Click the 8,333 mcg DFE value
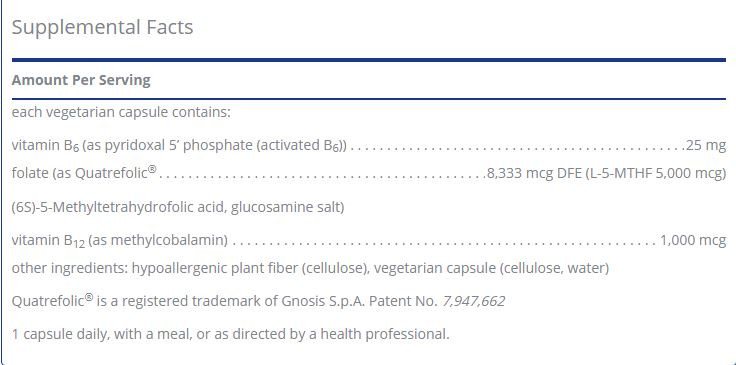 [535, 174]
